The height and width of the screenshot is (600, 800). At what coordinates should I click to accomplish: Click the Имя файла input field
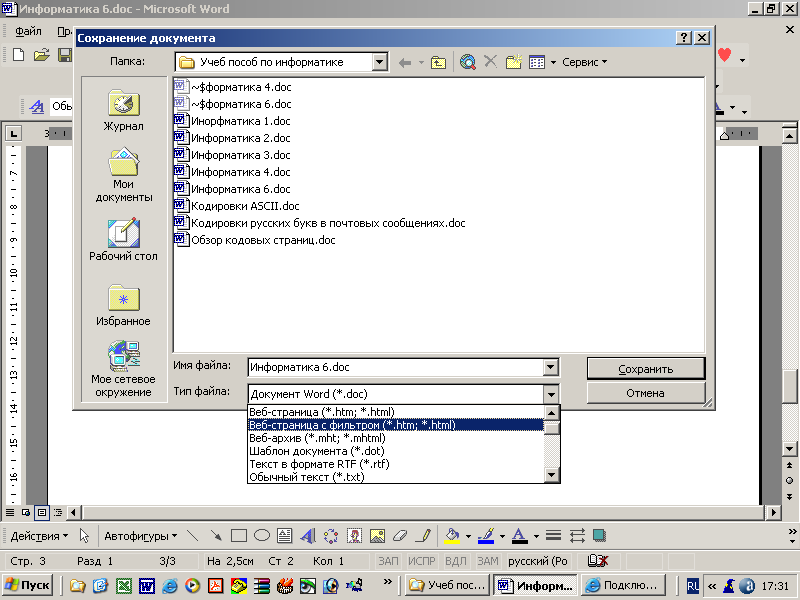[x=395, y=367]
